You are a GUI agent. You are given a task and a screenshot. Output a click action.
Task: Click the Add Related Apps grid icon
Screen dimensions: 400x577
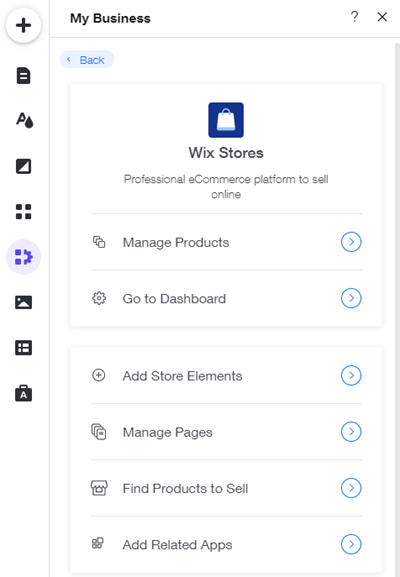98,543
